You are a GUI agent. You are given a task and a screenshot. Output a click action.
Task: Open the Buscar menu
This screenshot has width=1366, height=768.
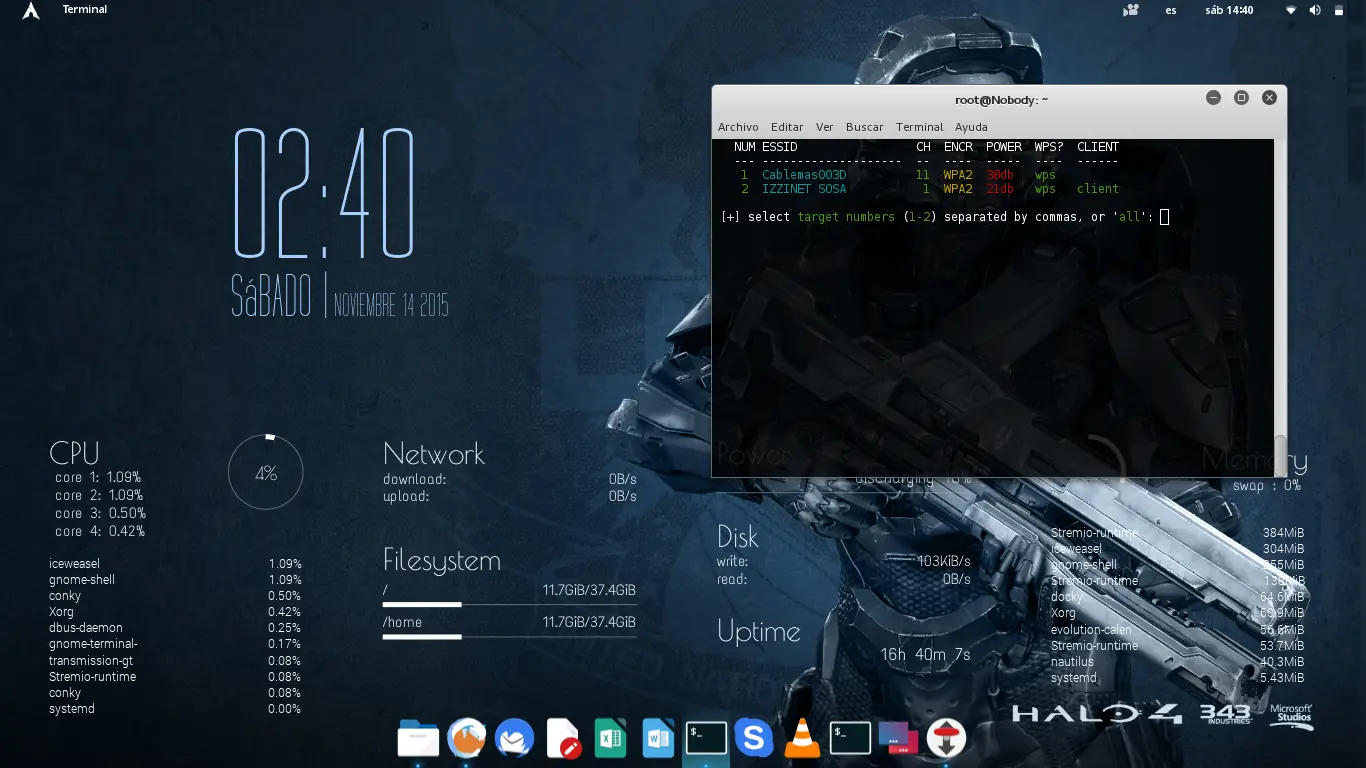point(865,127)
